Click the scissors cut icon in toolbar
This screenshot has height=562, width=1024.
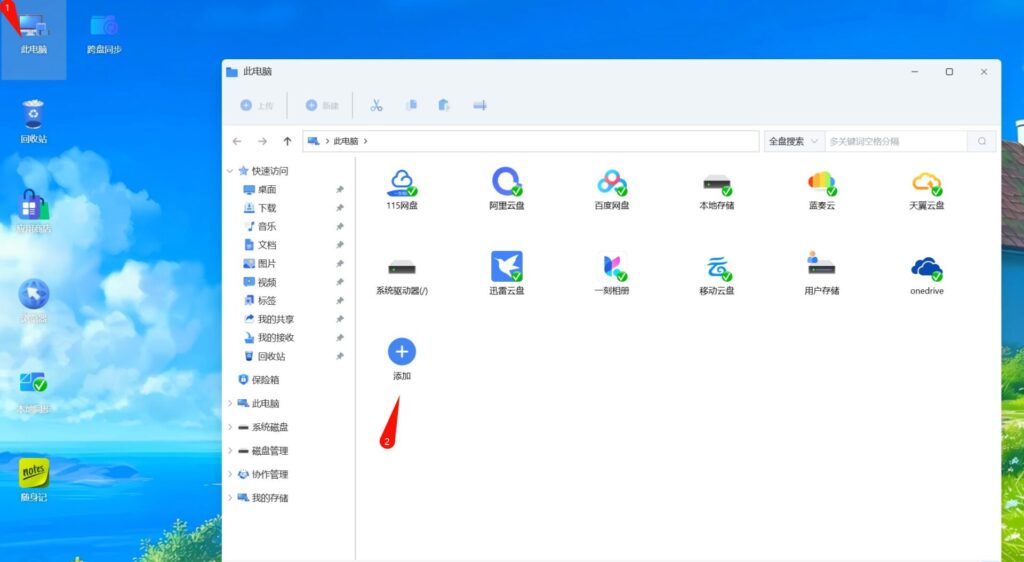[376, 105]
